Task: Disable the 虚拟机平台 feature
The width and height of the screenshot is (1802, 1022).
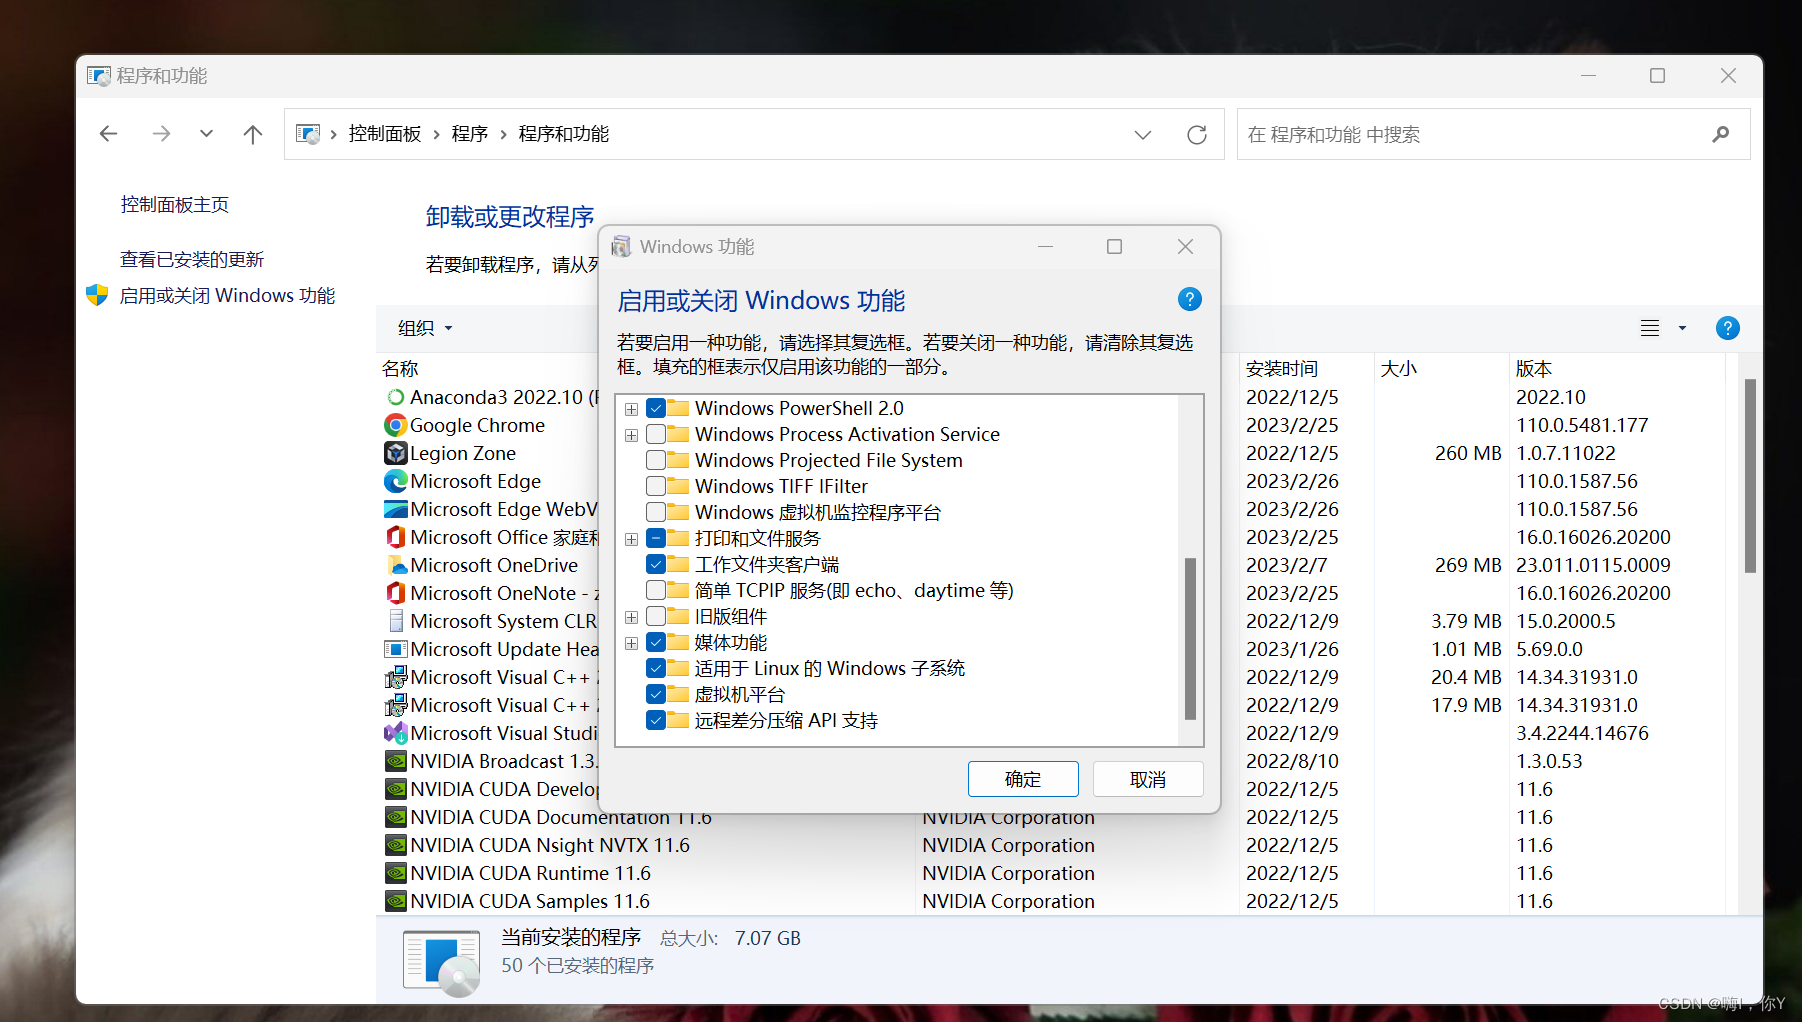Action: click(x=656, y=694)
